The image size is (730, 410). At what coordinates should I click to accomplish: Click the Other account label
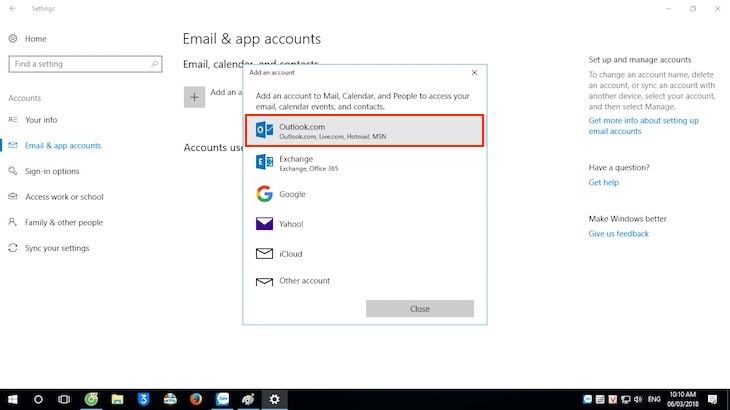click(304, 281)
